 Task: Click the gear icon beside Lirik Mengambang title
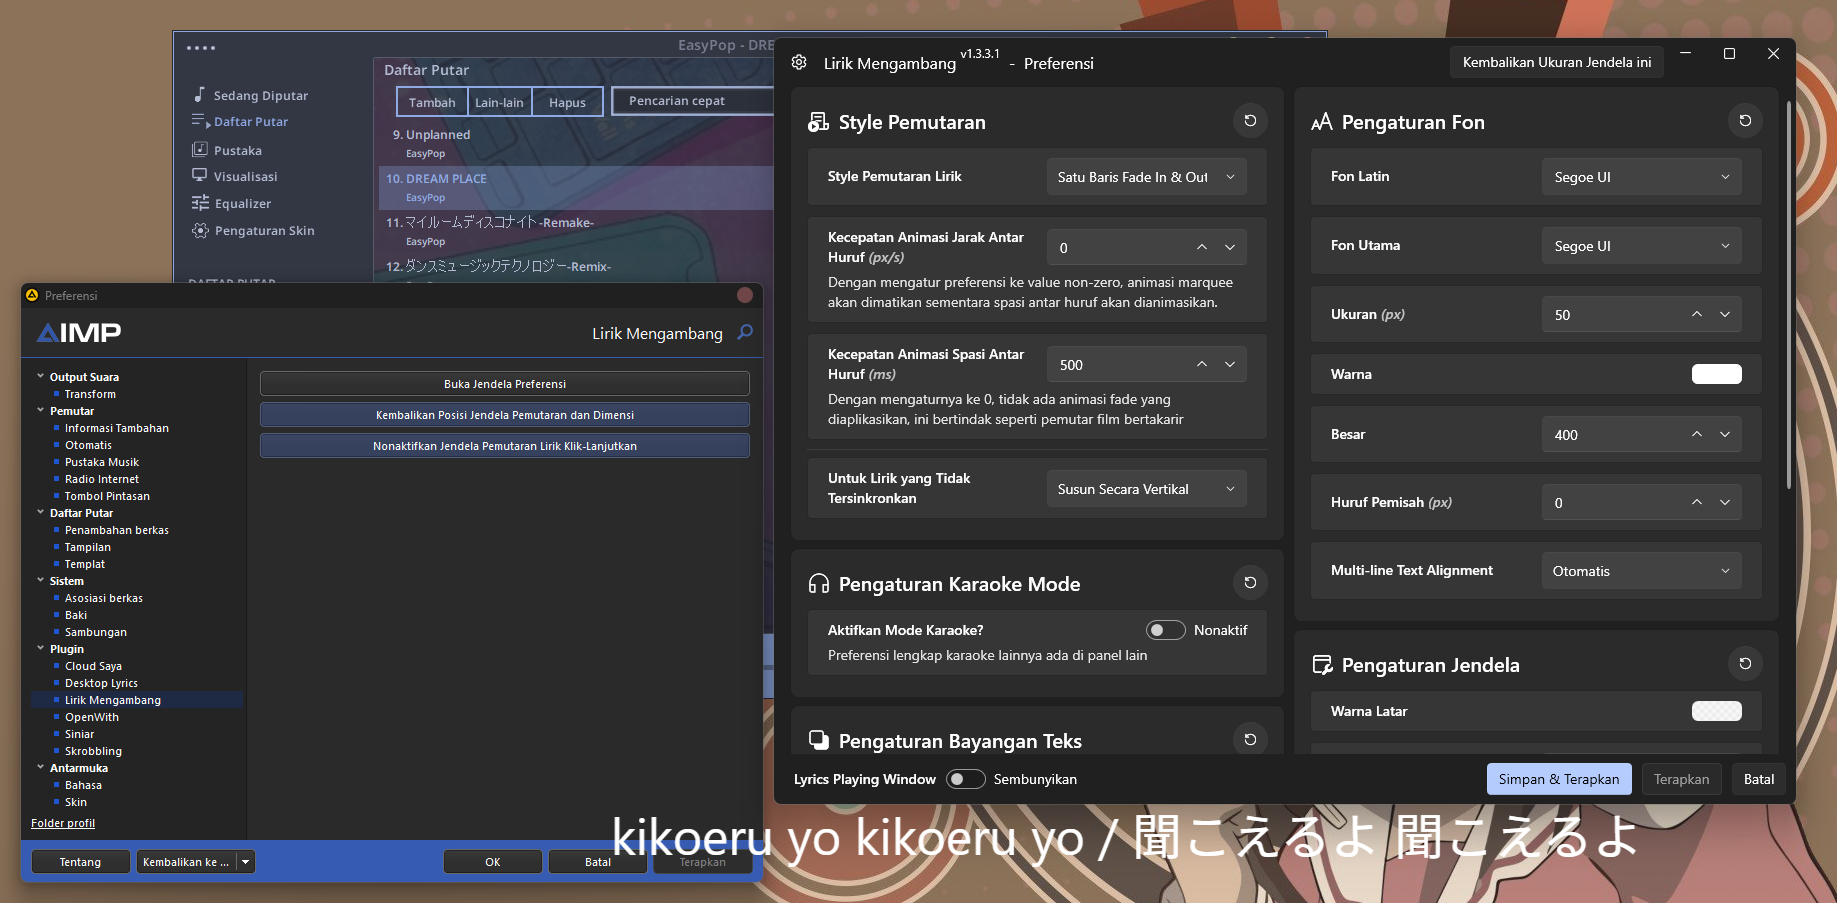tap(799, 63)
